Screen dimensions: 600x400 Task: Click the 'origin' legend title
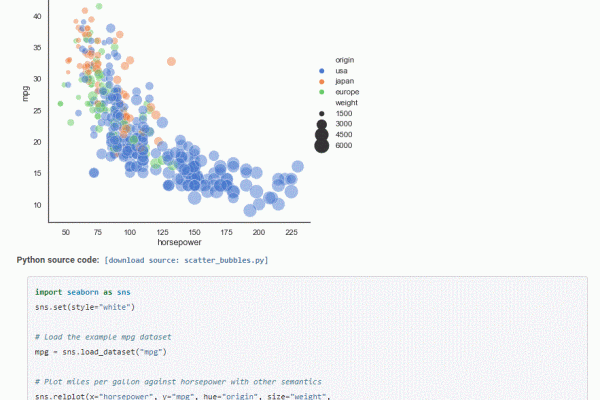[346, 59]
